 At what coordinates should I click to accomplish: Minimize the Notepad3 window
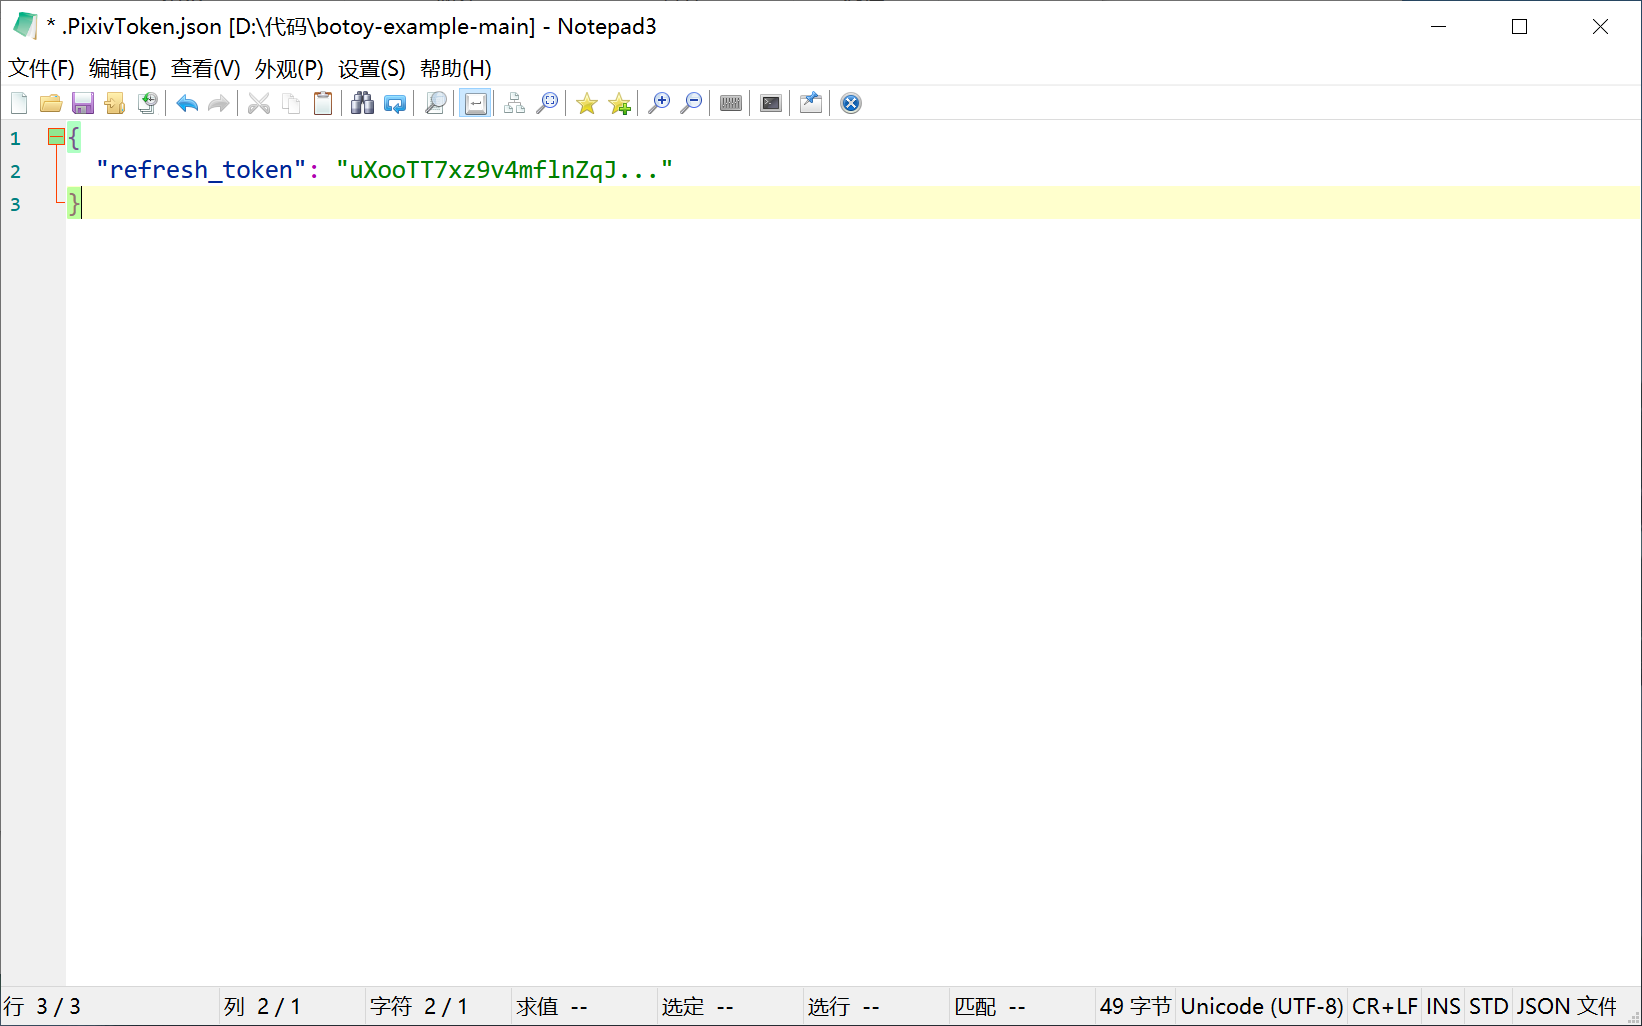[1439, 27]
